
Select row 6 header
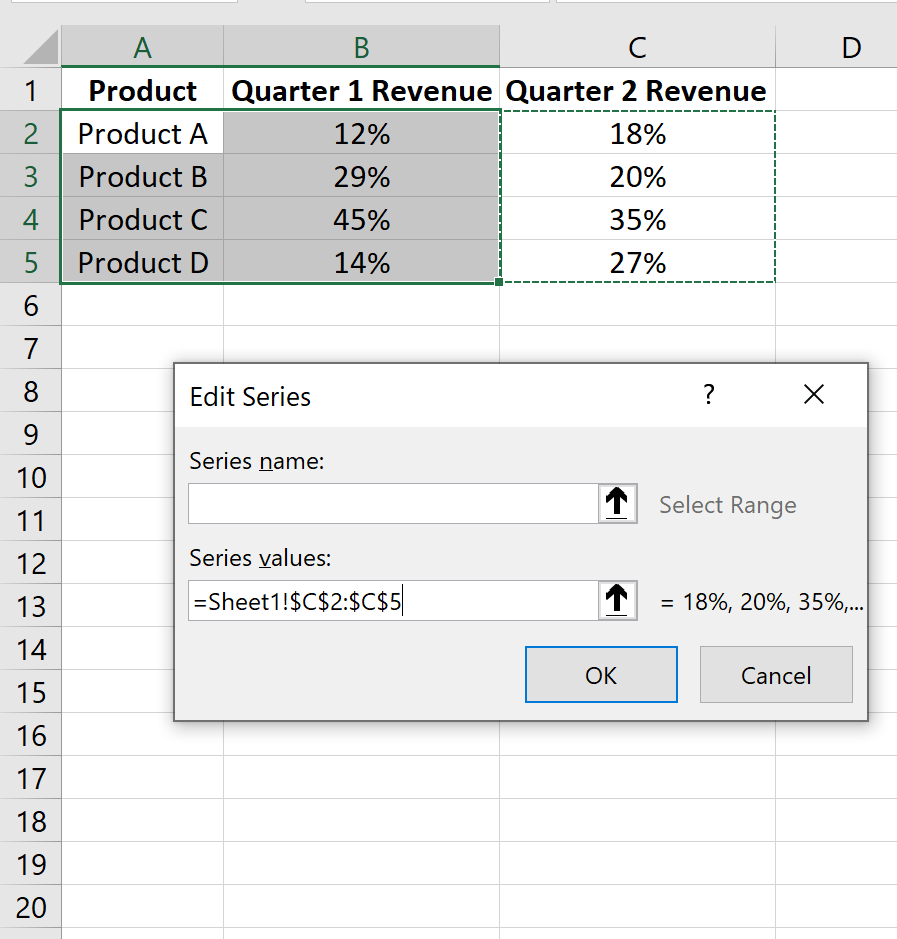pos(31,305)
